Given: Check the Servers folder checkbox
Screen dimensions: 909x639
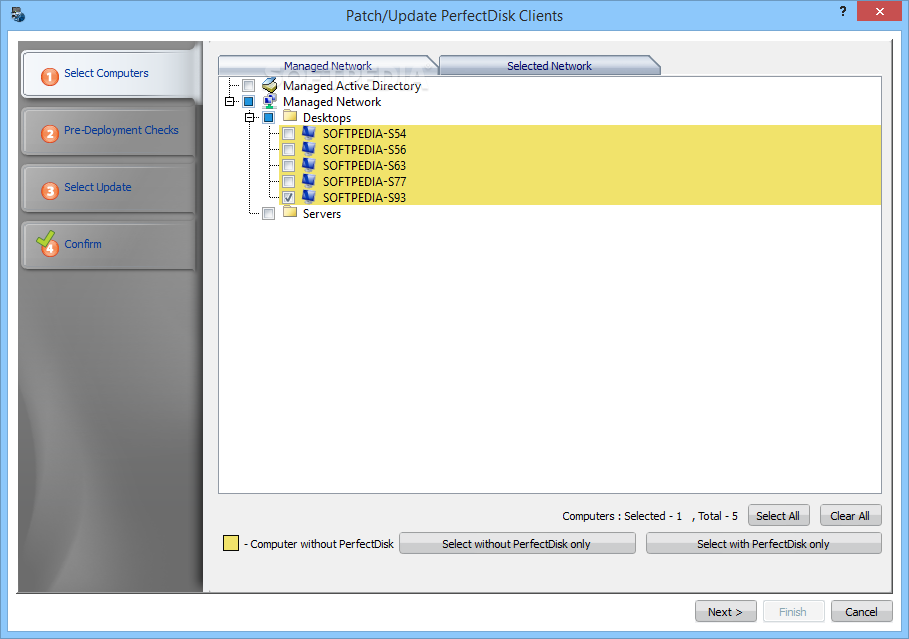Looking at the screenshot, I should coord(268,213).
